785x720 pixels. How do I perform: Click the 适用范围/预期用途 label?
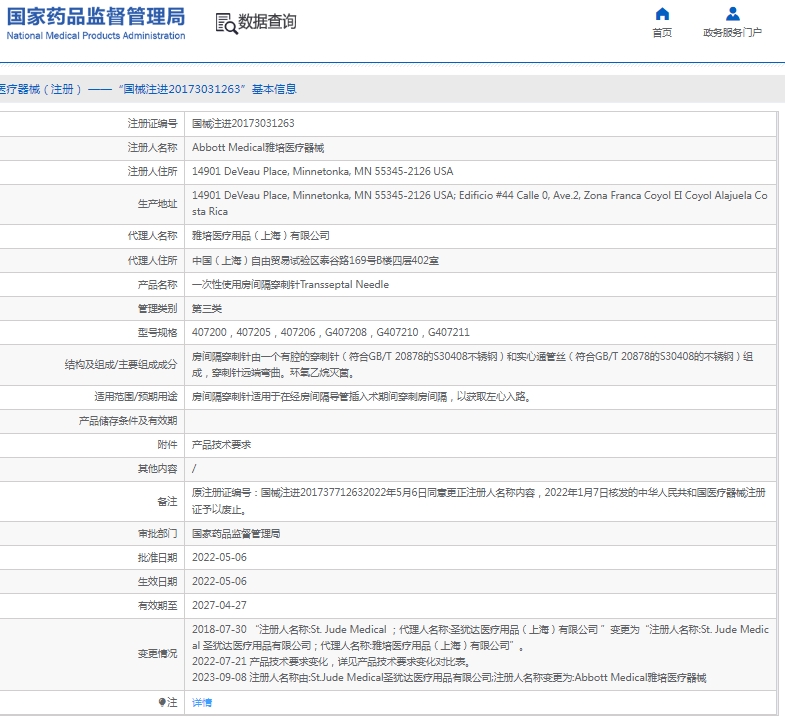[x=136, y=397]
